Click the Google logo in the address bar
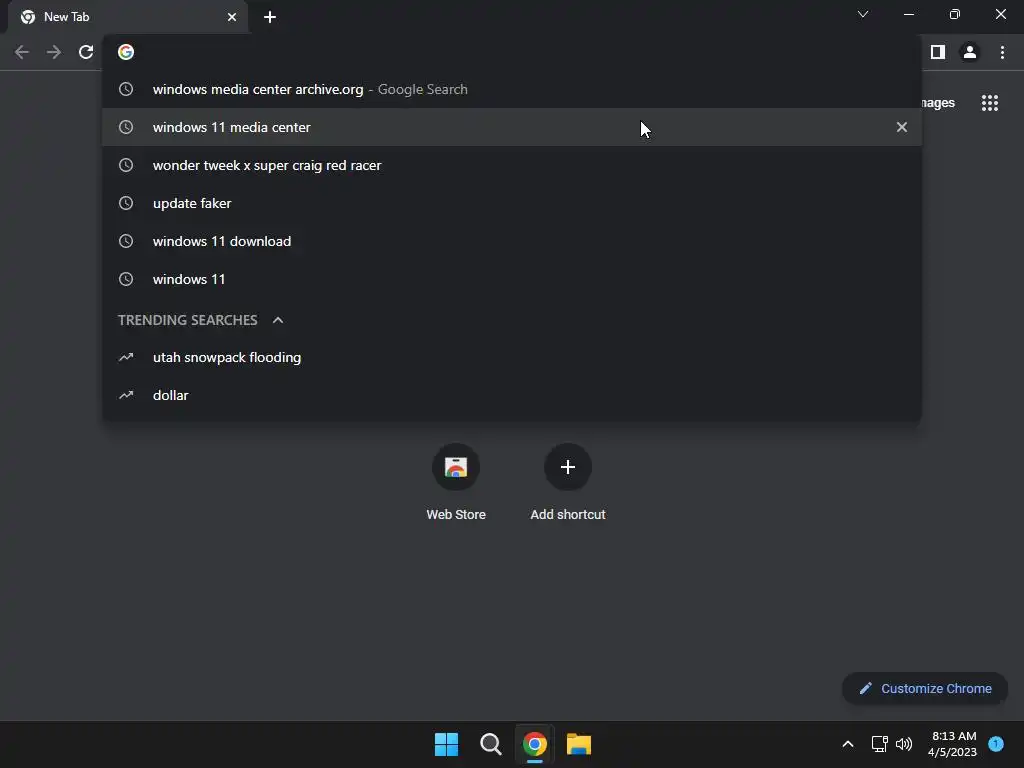This screenshot has width=1024, height=768. coord(126,52)
